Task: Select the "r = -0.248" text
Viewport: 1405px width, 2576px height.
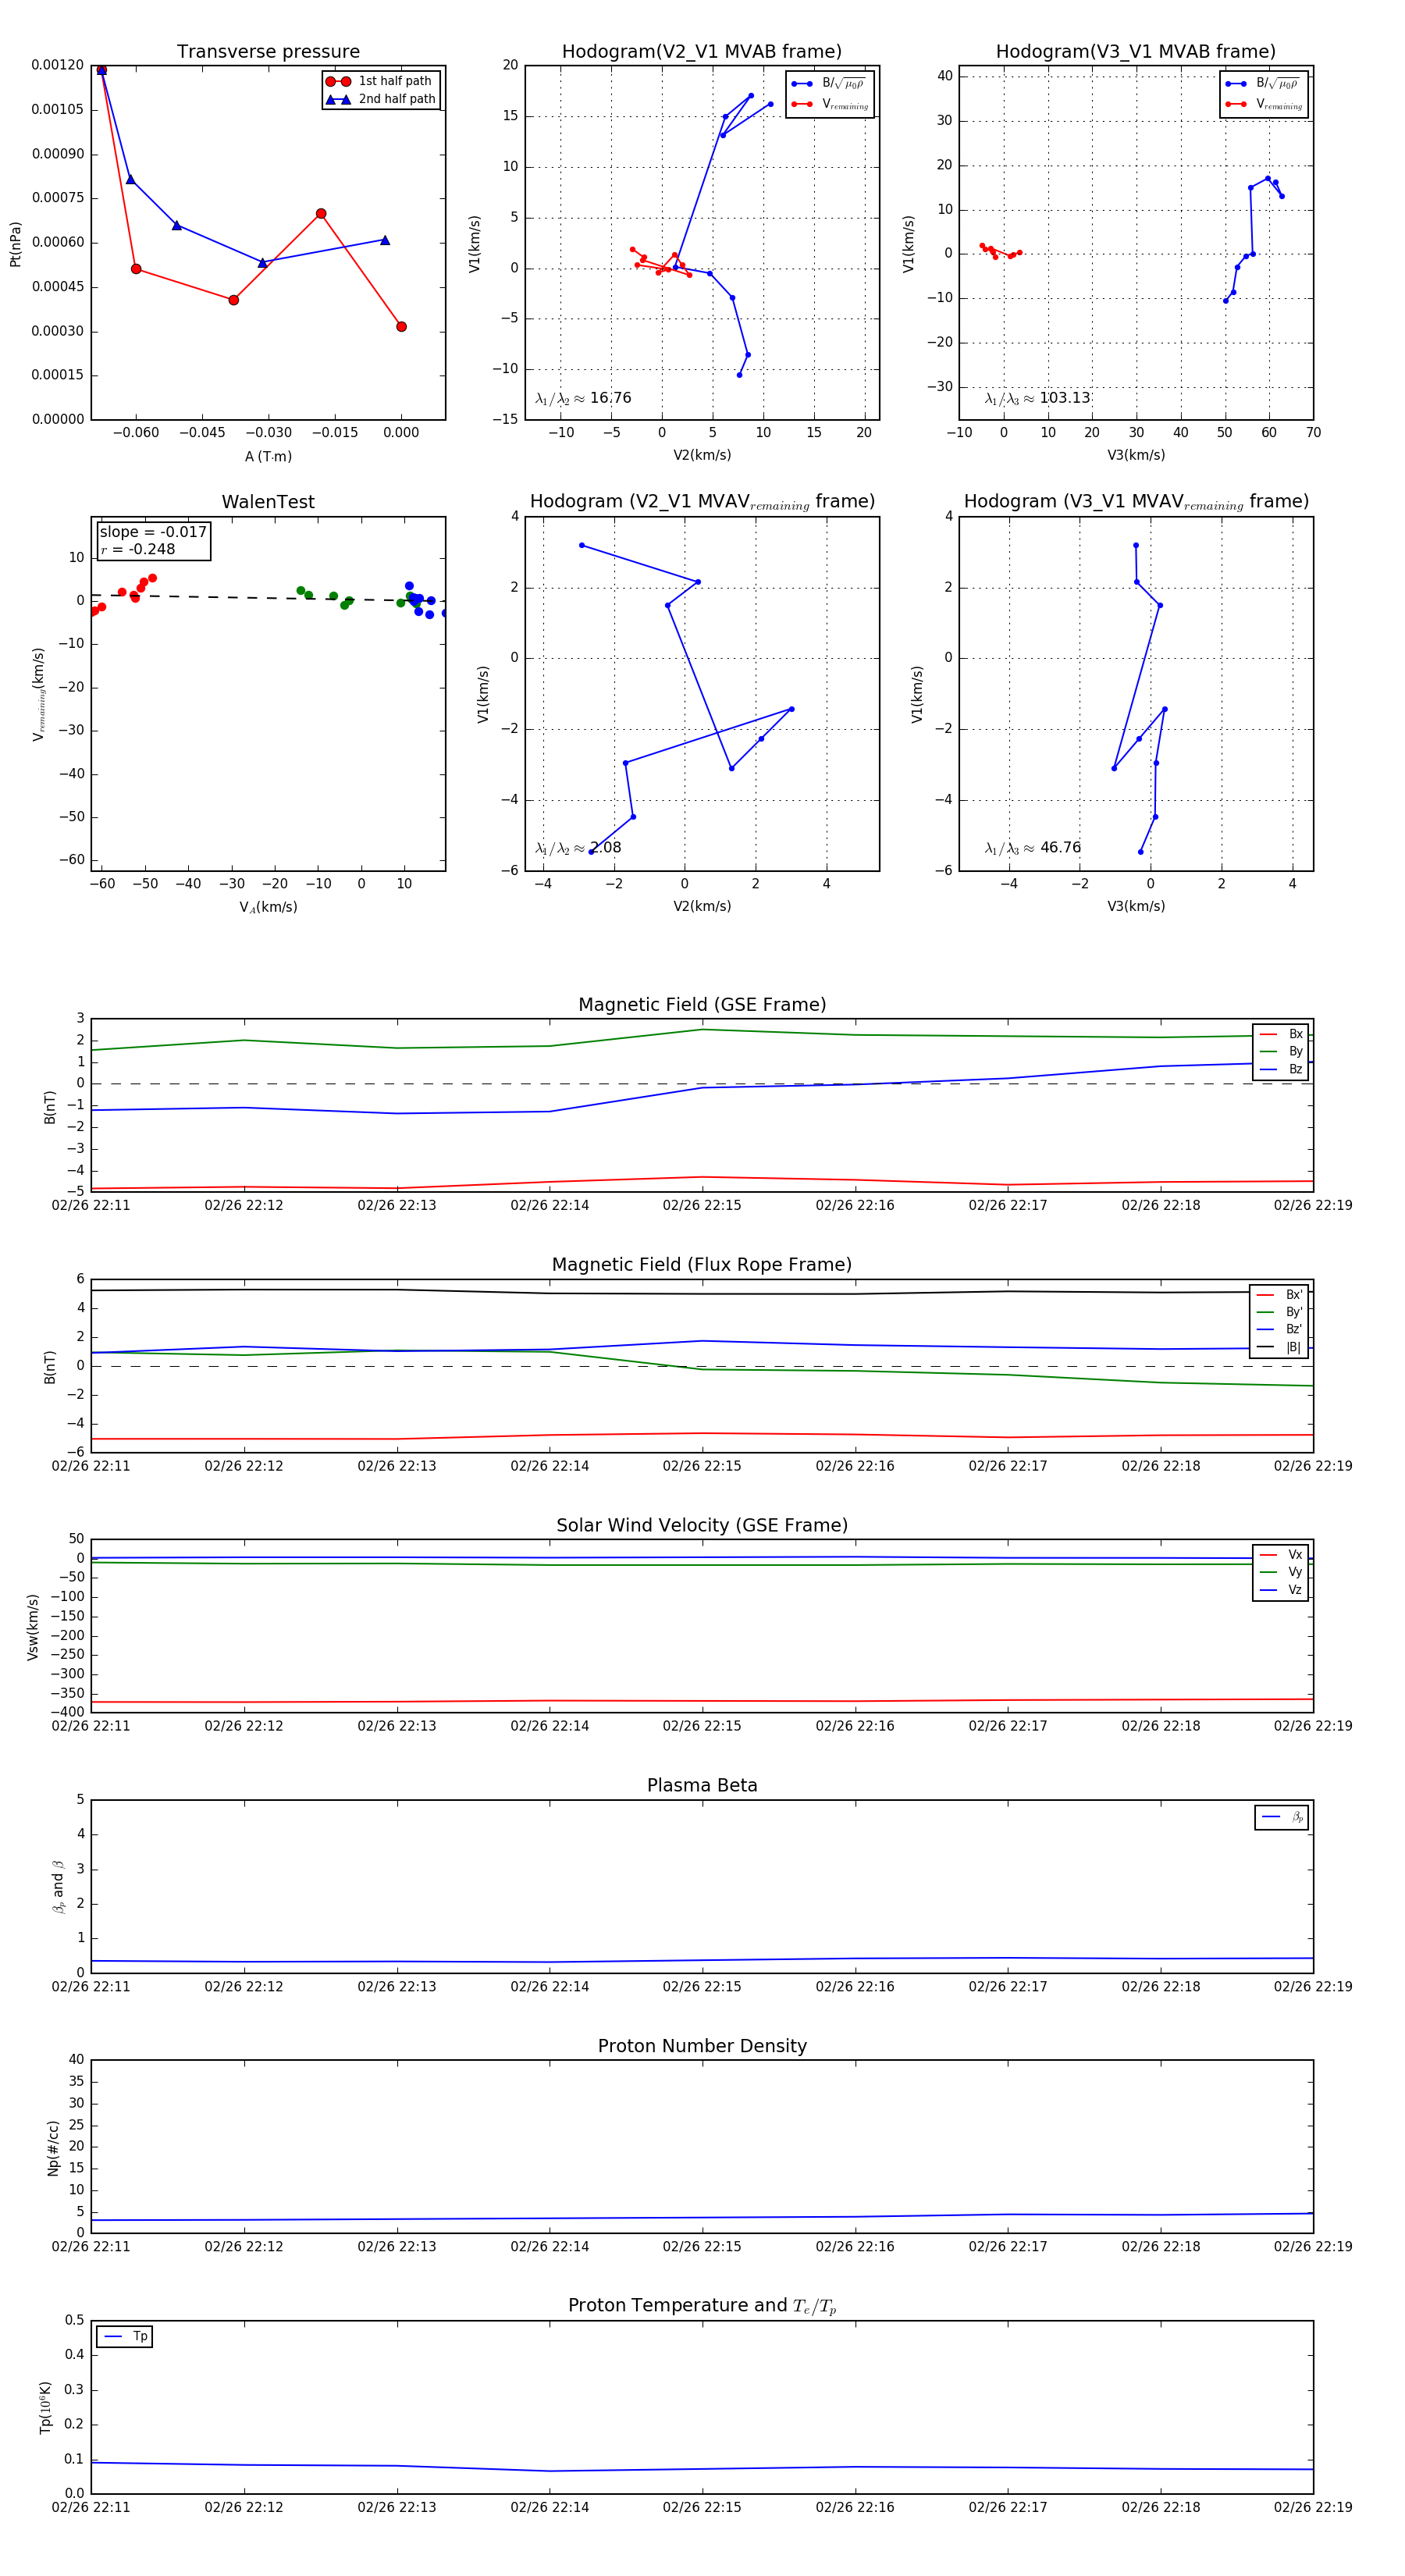Action: [x=138, y=549]
